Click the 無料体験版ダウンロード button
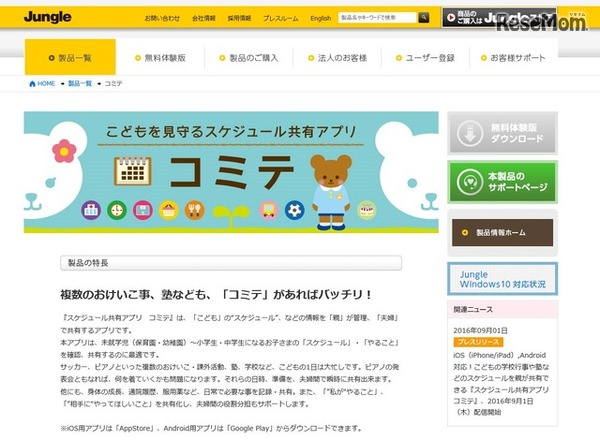Viewport: 600px width, 440px height. tap(502, 133)
